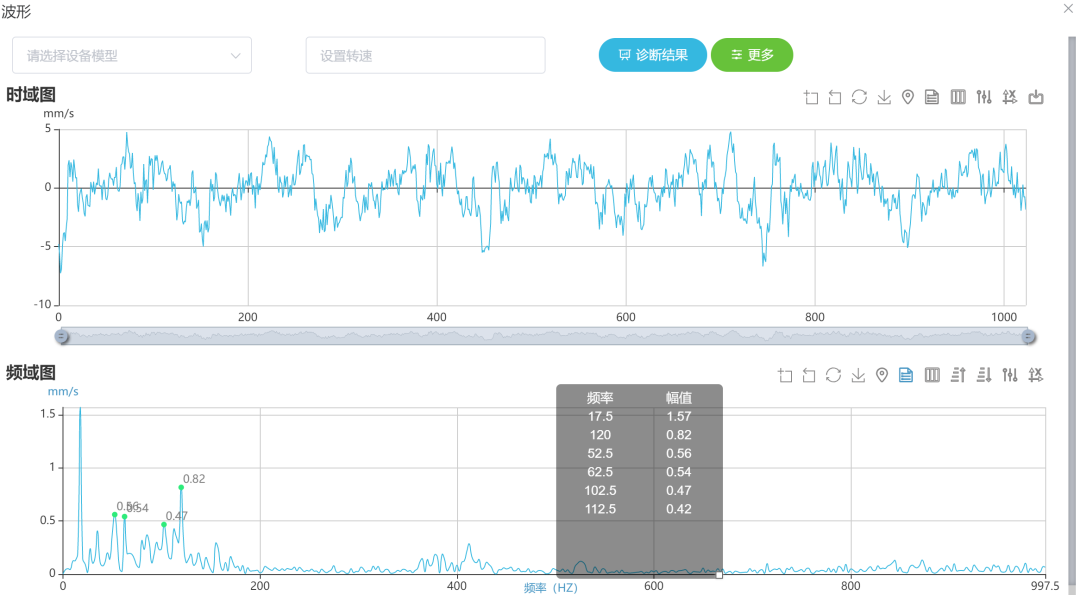The height and width of the screenshot is (595, 1080).
Task: Click sort descending icon in frequency-domain toolbar
Action: click(x=984, y=375)
